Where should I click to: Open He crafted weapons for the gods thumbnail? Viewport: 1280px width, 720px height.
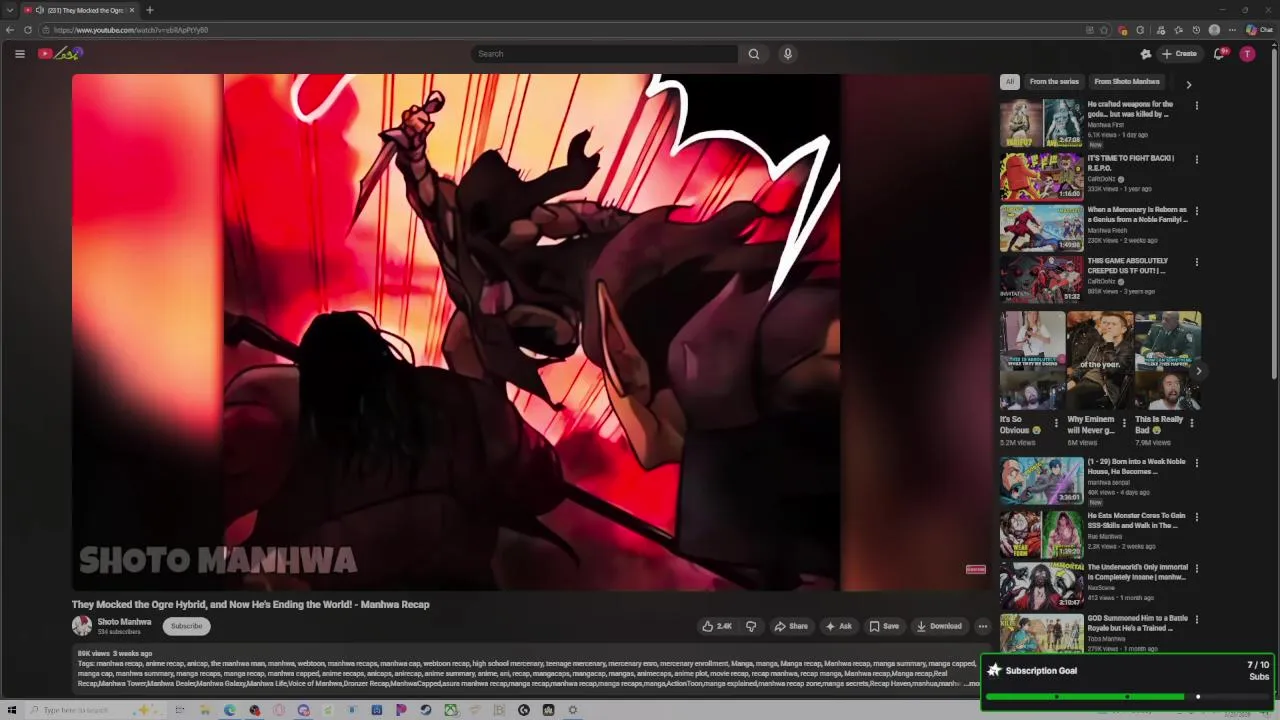click(1041, 123)
